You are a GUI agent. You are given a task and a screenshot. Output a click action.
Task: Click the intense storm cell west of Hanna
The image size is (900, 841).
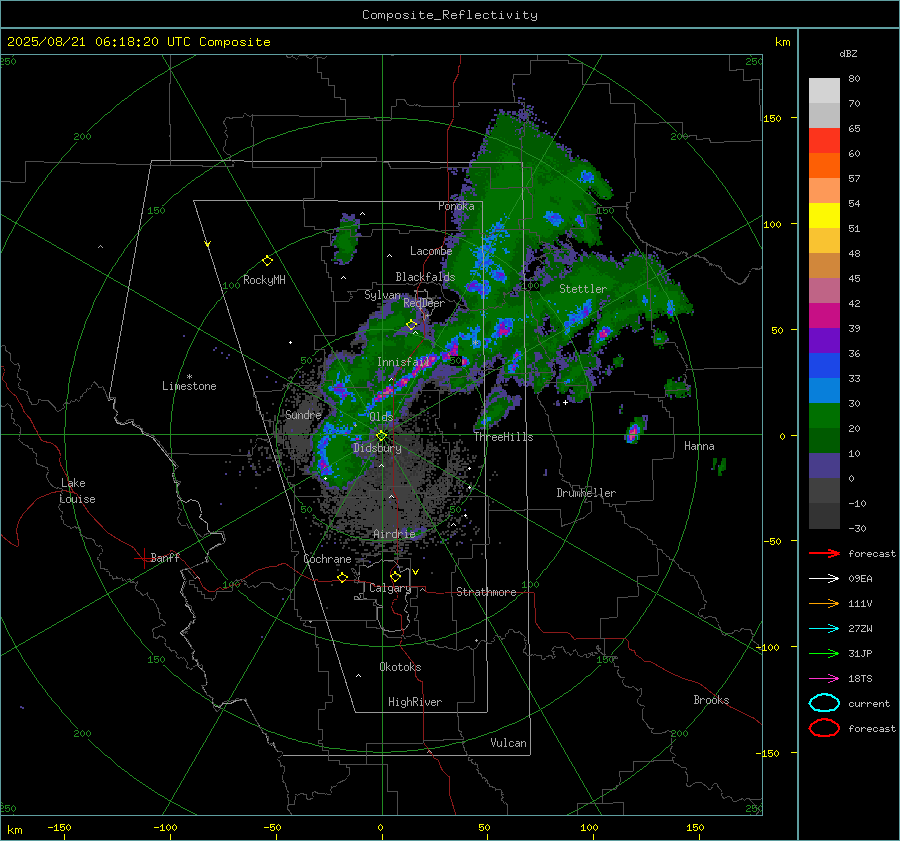tap(635, 429)
